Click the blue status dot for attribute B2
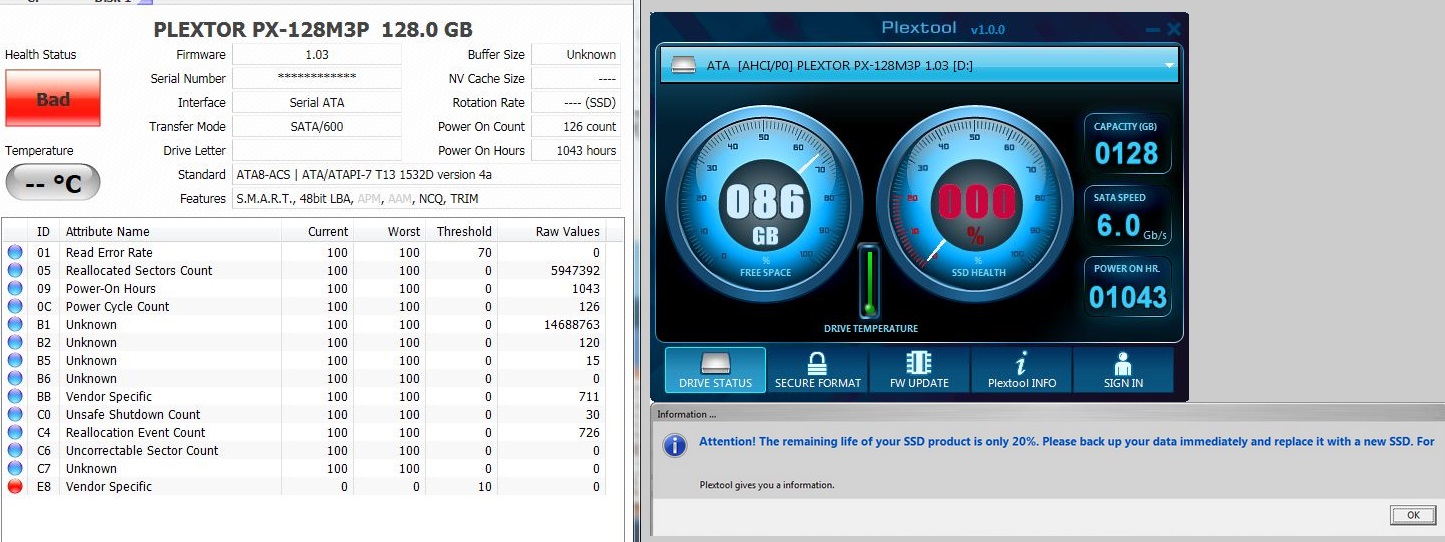Screen dimensions: 1445x542 tap(15, 343)
